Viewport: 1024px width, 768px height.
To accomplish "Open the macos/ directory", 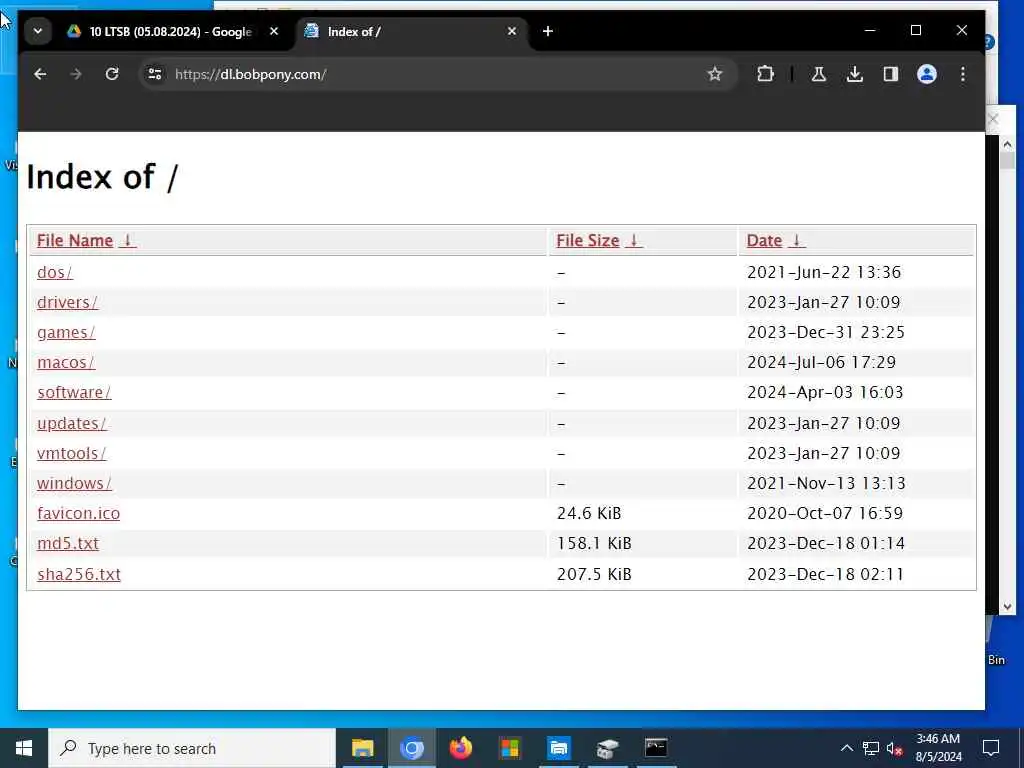I will point(65,362).
